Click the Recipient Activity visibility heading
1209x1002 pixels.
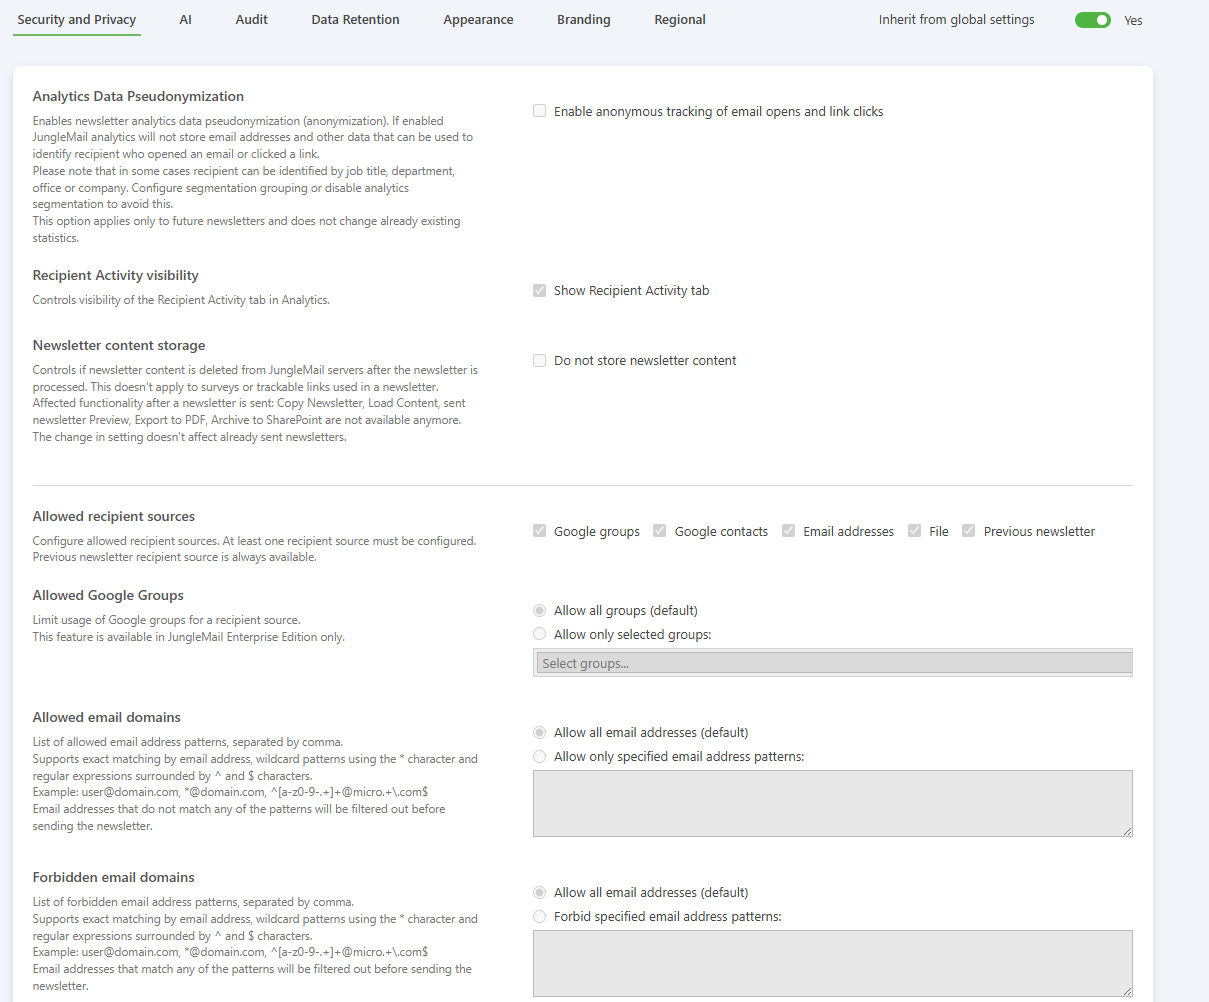[116, 275]
